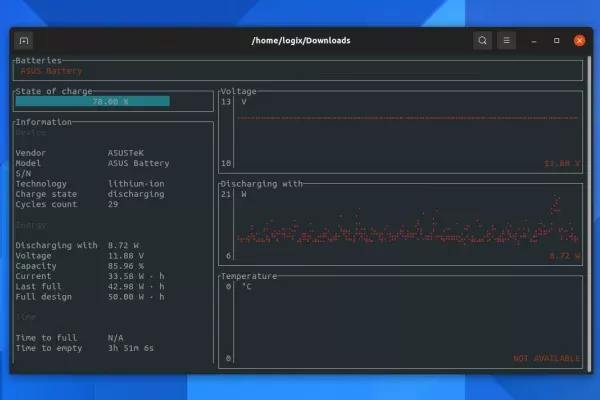Close the terminal with the orange X button
The height and width of the screenshot is (400, 600).
pyautogui.click(x=579, y=41)
